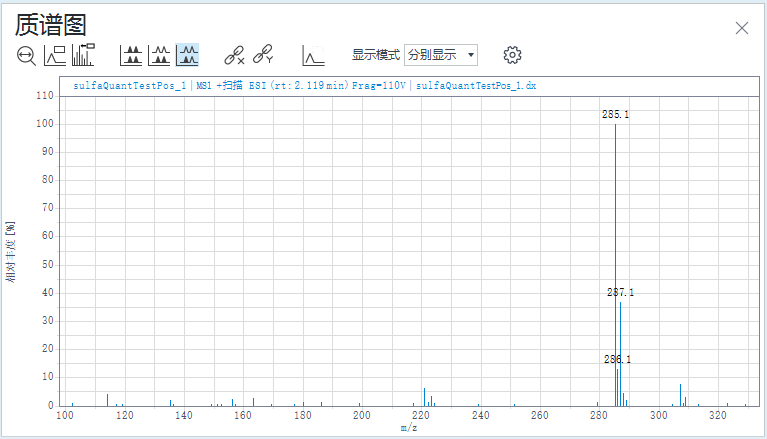Select the filled stacked peaks layout icon
This screenshot has width=767, height=439.
(131, 55)
